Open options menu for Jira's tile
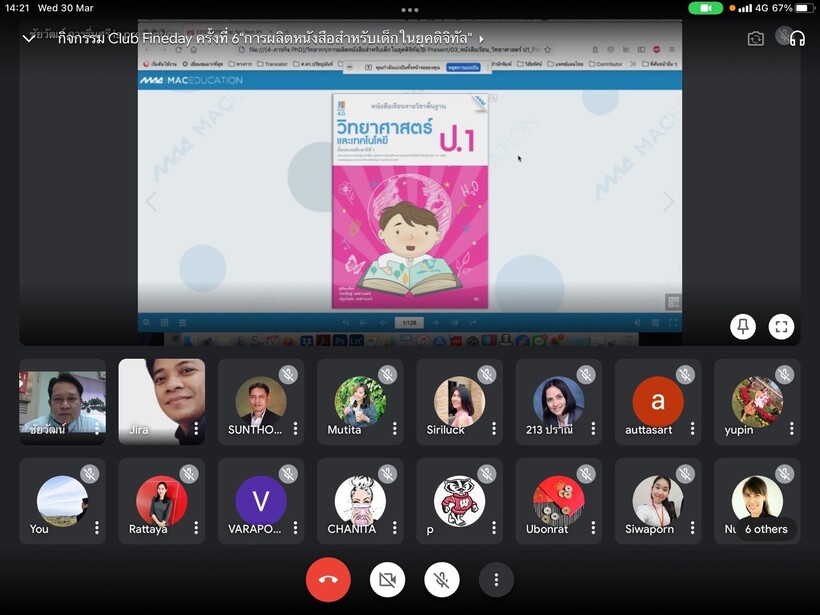Screen dimensions: 820x615 196,429
